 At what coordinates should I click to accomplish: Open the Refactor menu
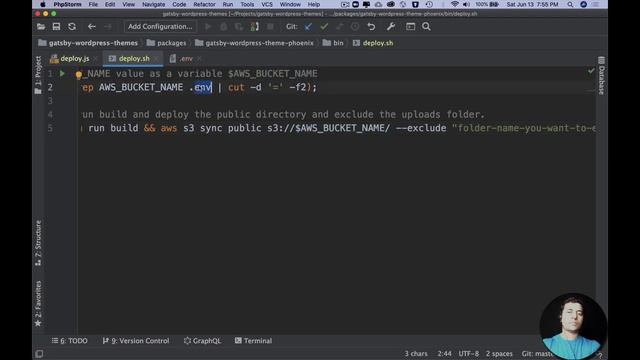click(204, 4)
